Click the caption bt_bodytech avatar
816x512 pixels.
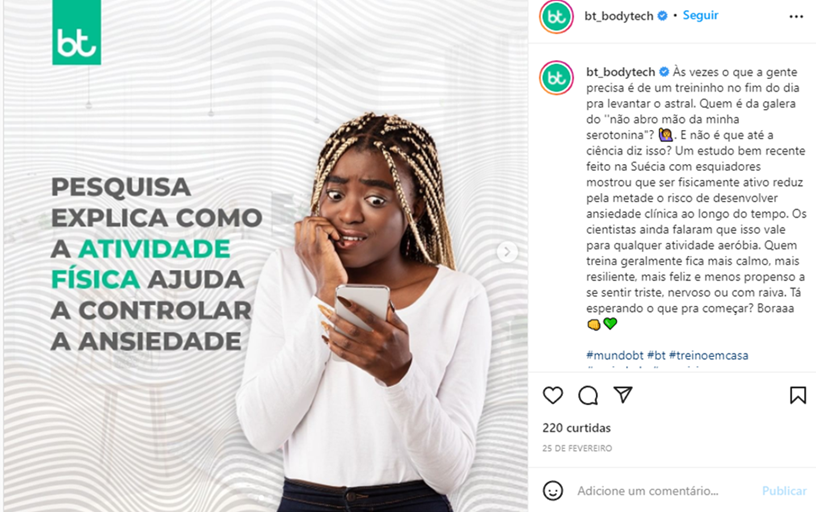point(557,78)
